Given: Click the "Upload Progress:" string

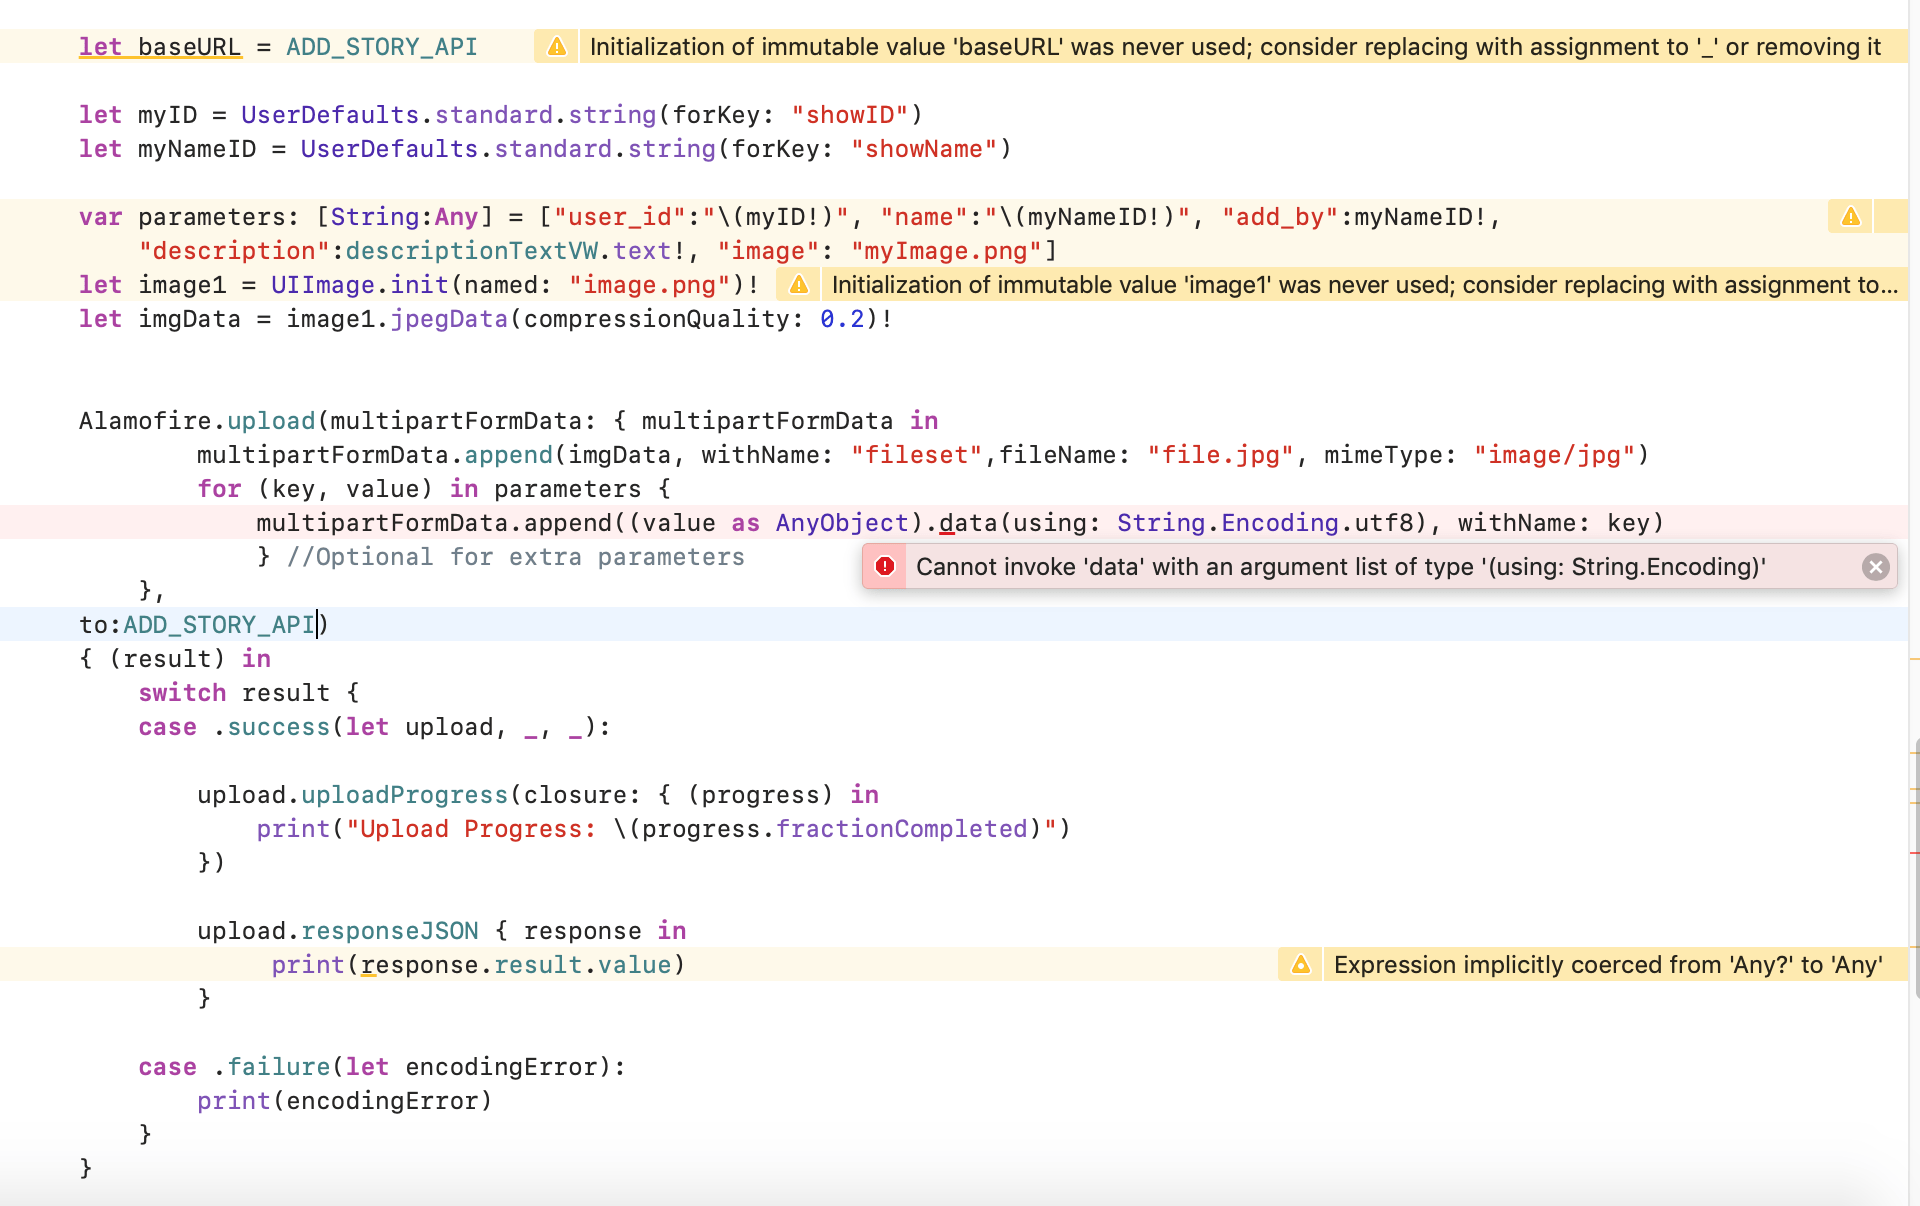Looking at the screenshot, I should tap(471, 829).
